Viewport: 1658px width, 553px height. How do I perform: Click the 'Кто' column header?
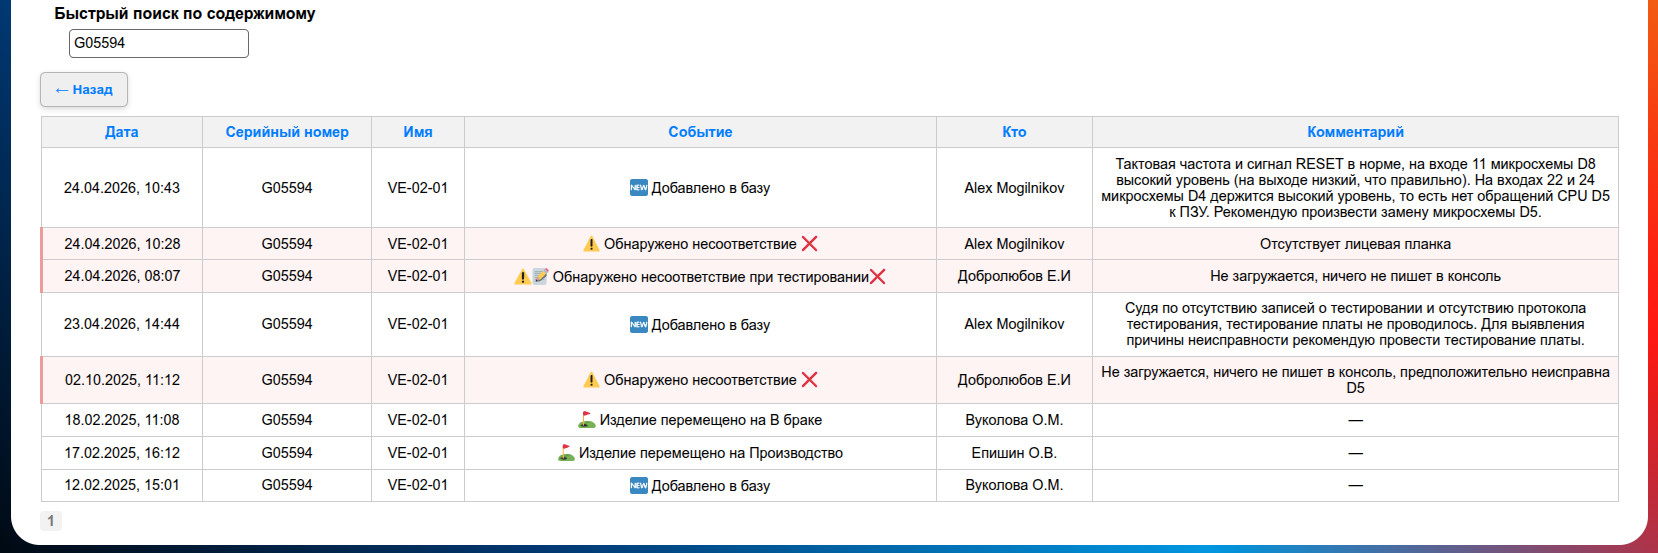[x=1014, y=132]
